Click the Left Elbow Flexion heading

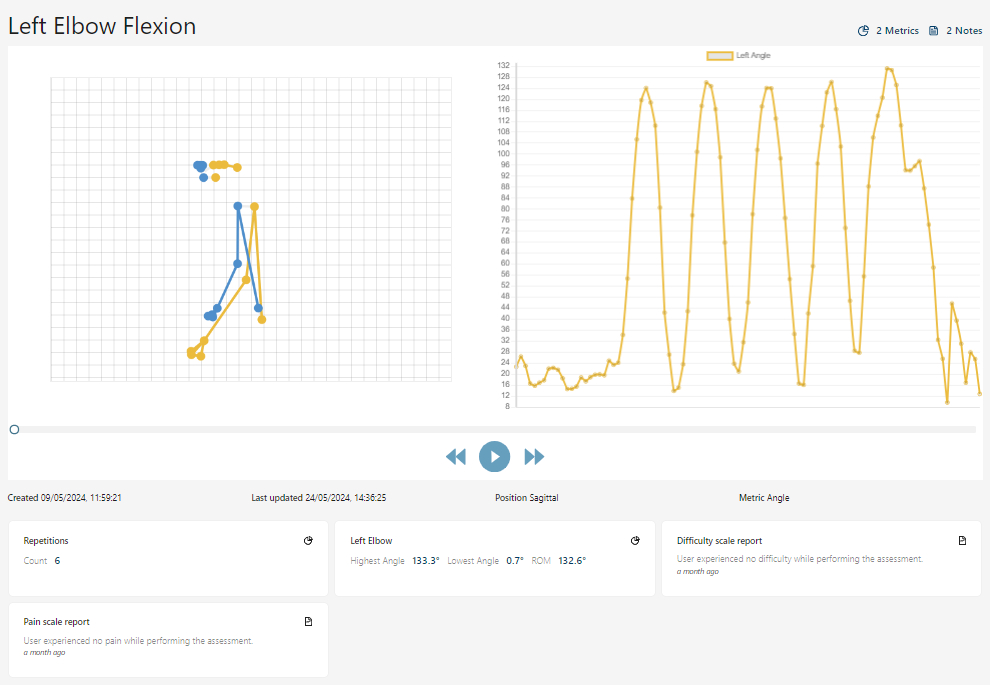102,26
